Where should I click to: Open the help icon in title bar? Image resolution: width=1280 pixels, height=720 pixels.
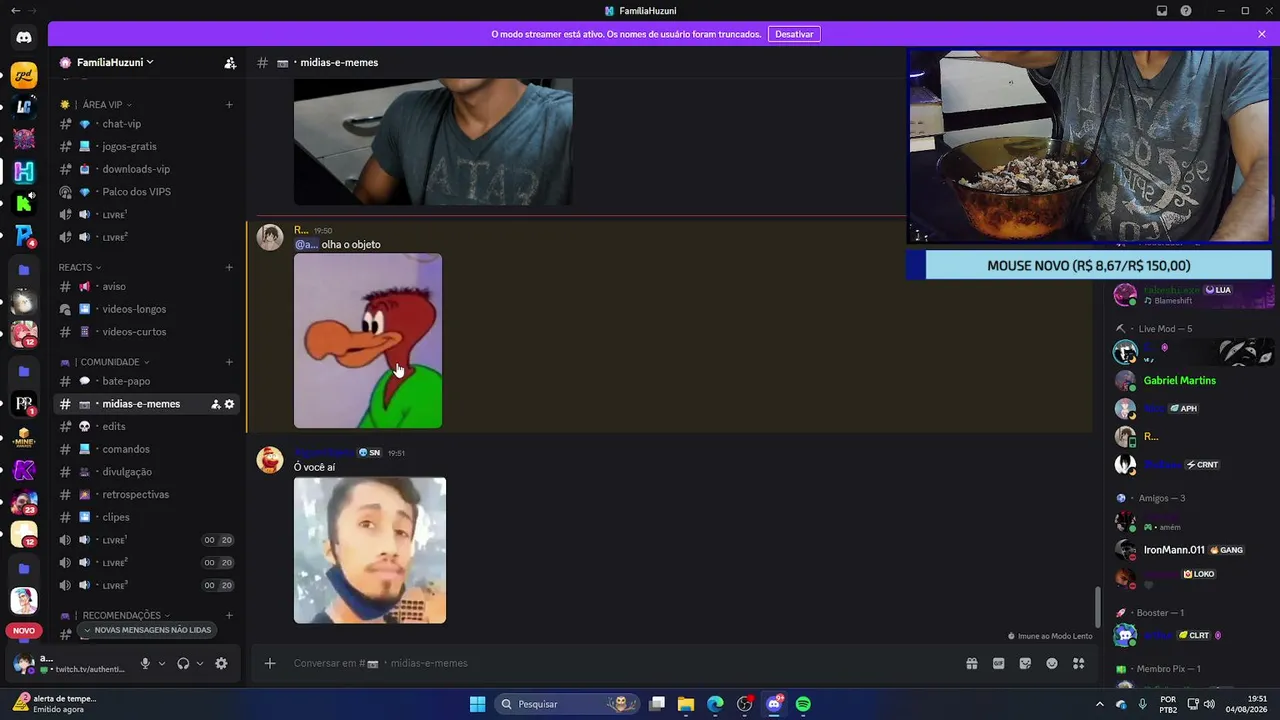[1186, 11]
